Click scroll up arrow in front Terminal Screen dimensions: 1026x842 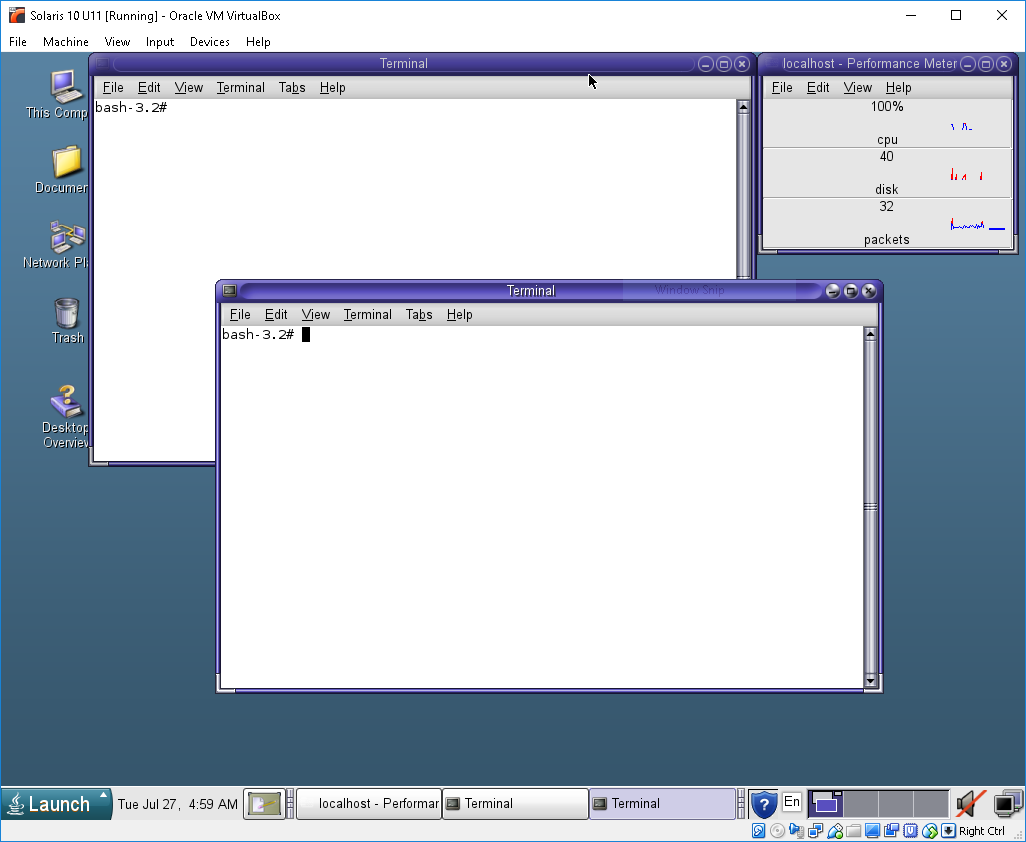click(x=870, y=334)
